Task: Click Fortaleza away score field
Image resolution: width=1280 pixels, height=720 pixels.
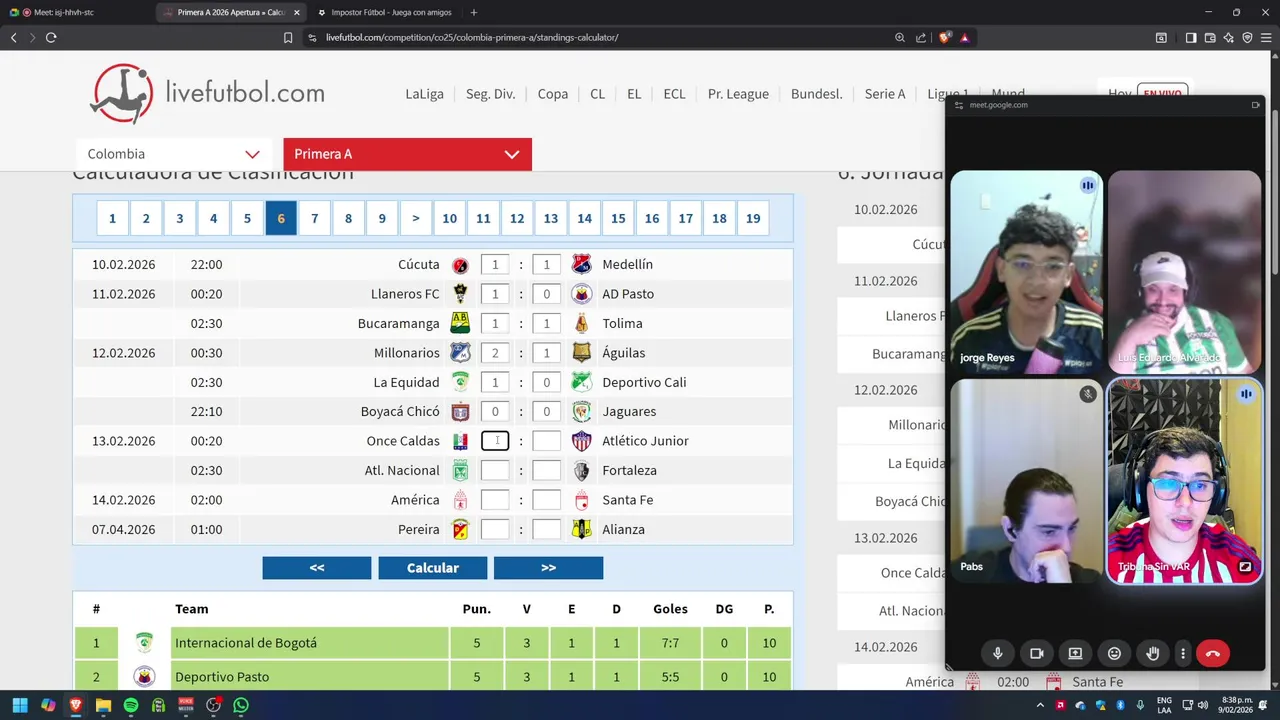Action: click(546, 470)
